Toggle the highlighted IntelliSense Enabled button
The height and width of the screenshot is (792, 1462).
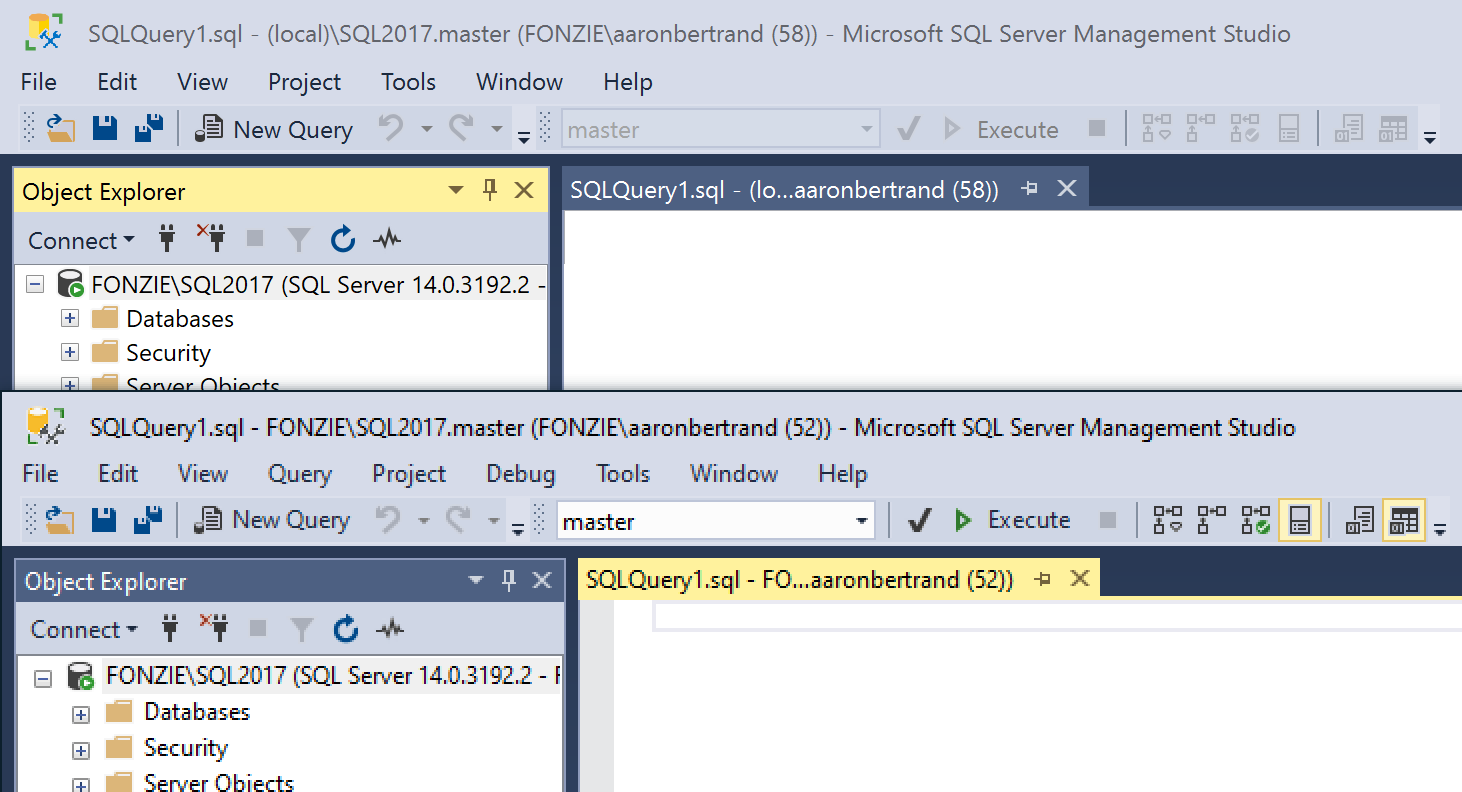coord(1299,520)
